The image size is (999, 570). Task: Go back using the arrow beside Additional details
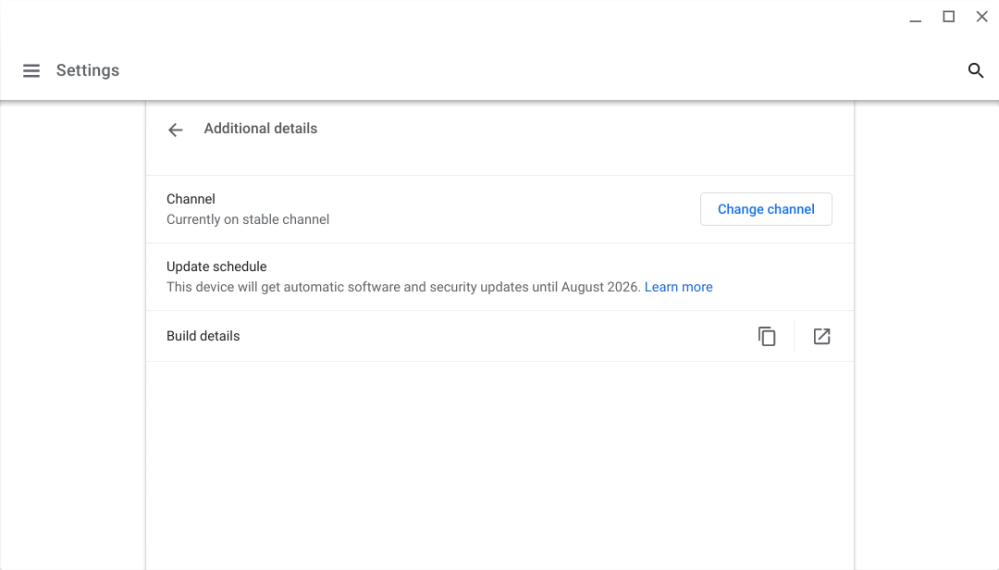[176, 130]
